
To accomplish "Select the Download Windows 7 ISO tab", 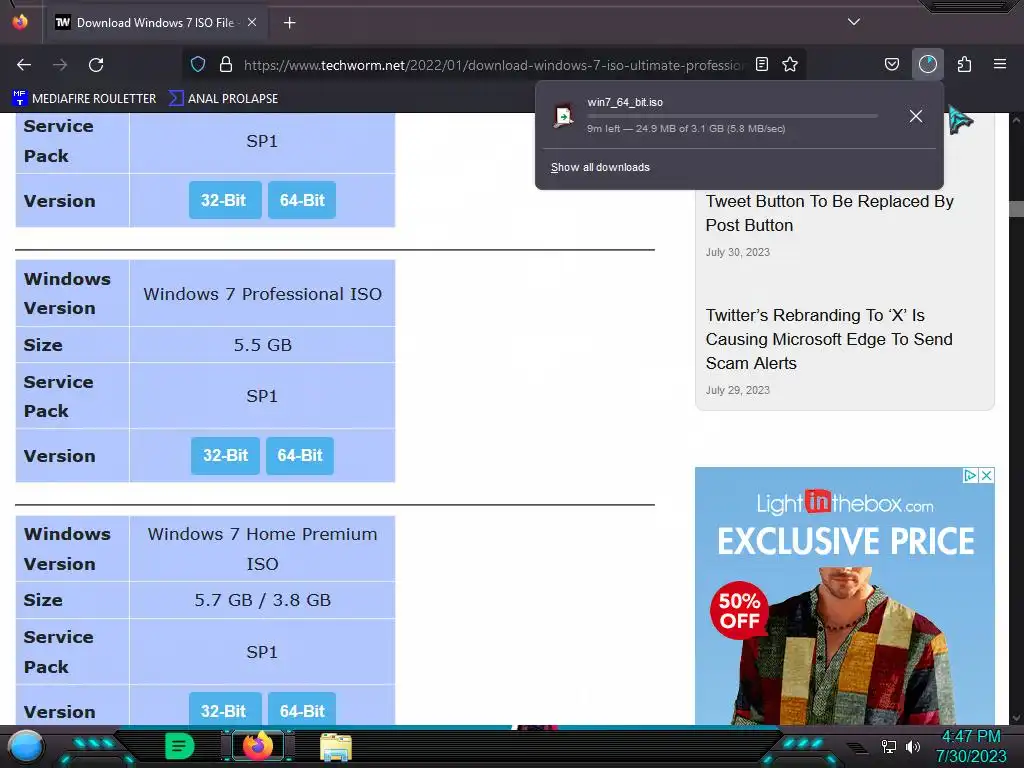I will point(155,23).
